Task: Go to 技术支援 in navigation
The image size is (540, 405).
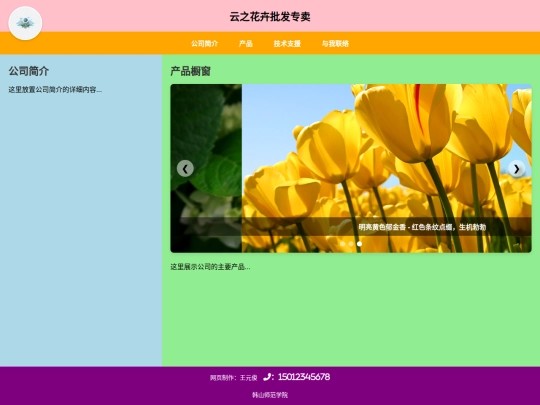Action: (287, 43)
